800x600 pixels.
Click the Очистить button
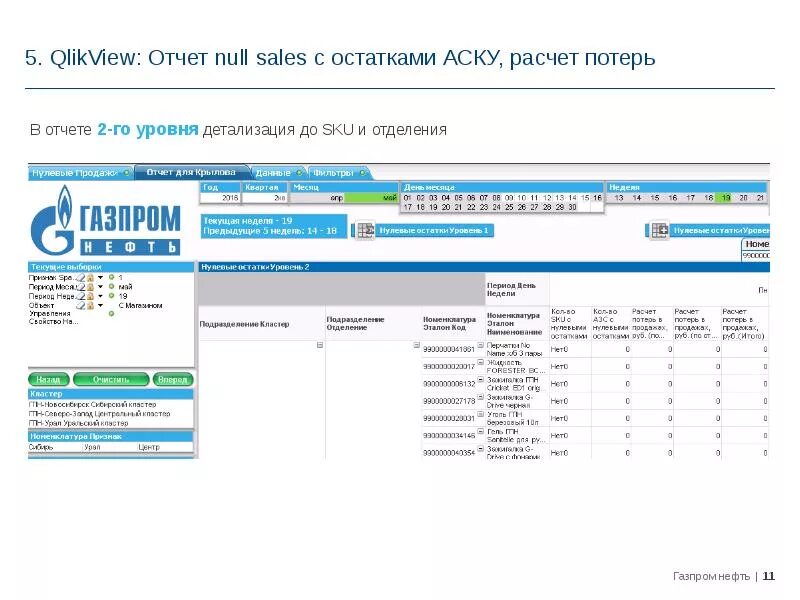(x=111, y=380)
